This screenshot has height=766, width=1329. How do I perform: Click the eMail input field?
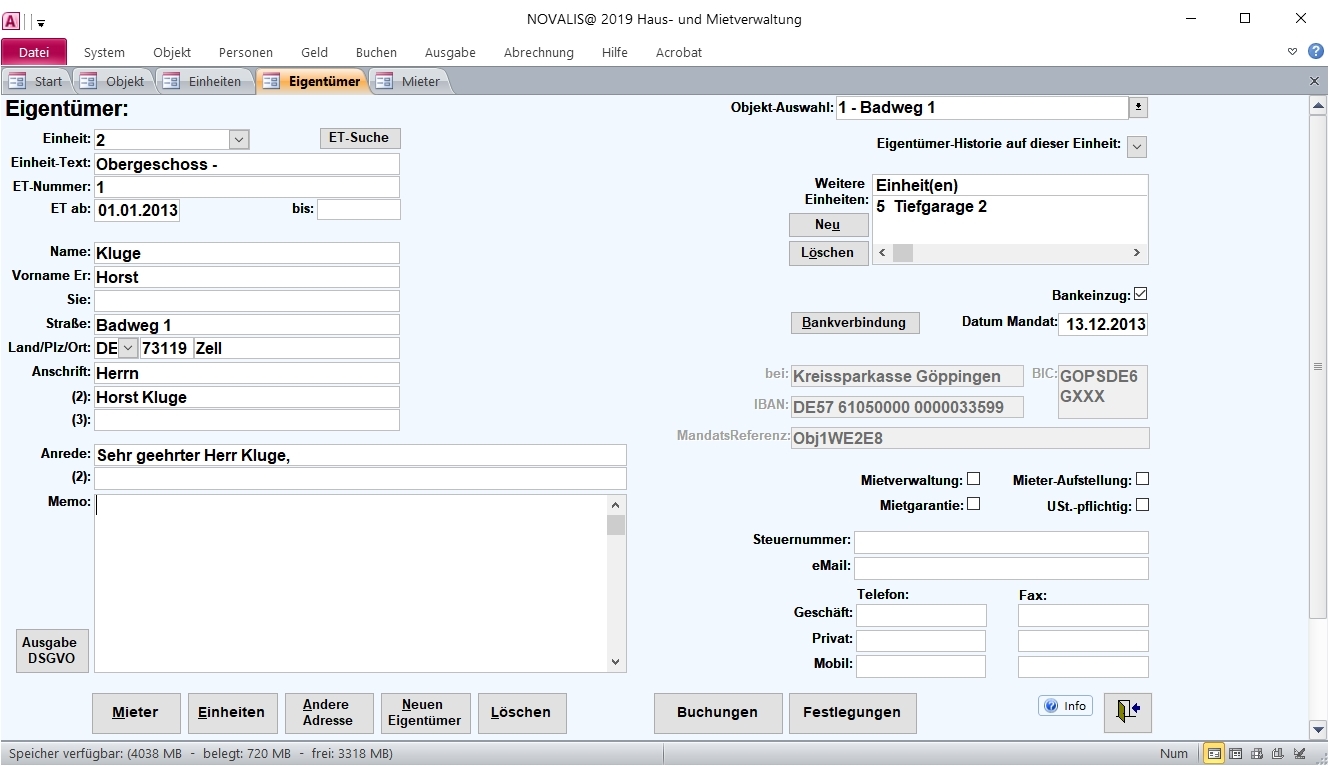tap(1001, 568)
